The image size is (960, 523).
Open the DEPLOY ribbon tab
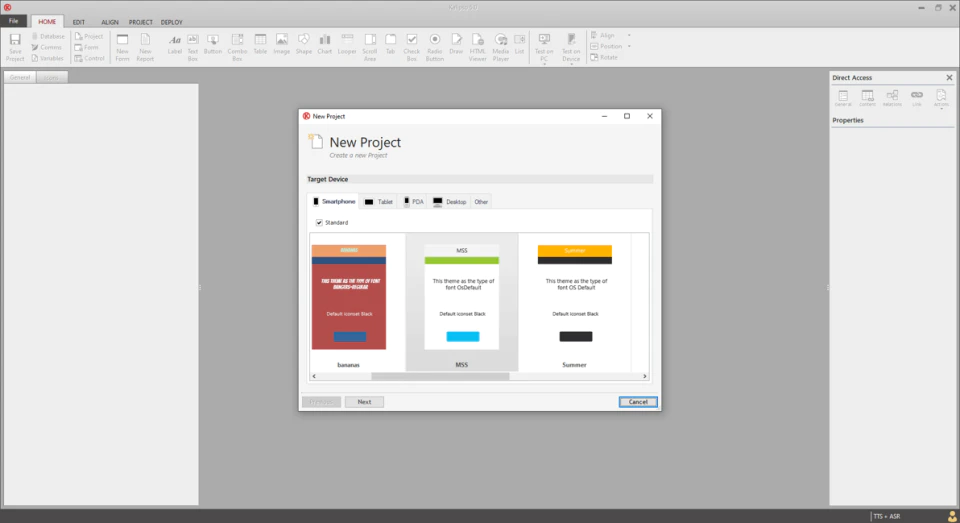pos(171,22)
